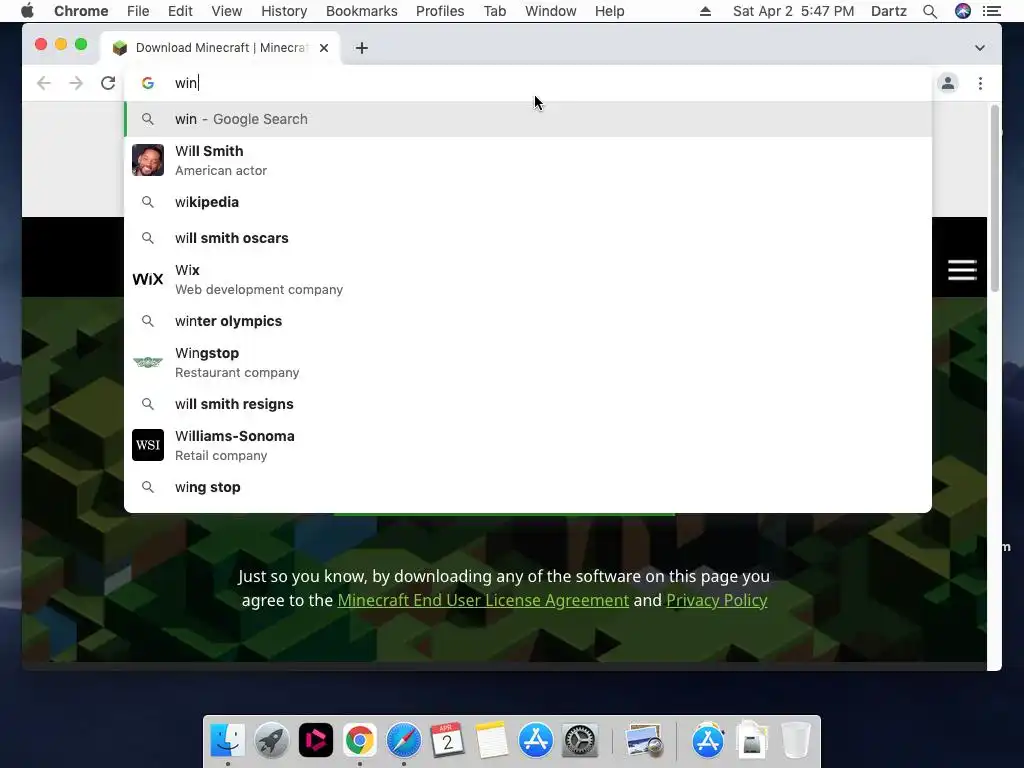Open the Bookmarks menu
This screenshot has width=1024, height=768.
pos(361,11)
